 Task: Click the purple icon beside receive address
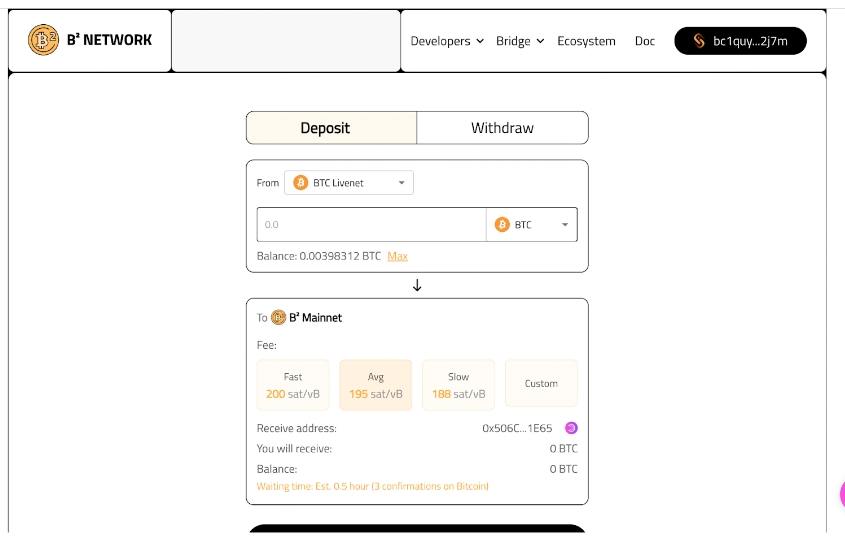tap(571, 428)
